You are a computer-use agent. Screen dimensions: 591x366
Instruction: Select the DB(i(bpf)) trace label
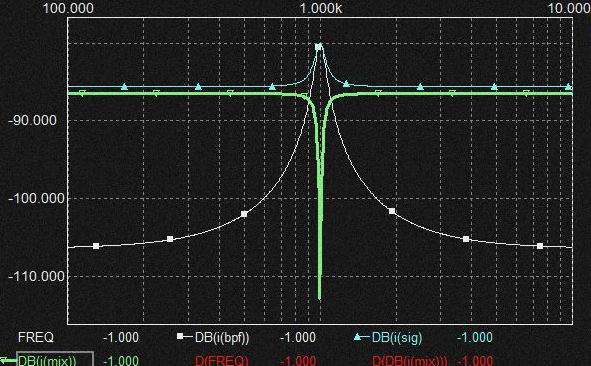pyautogui.click(x=222, y=337)
